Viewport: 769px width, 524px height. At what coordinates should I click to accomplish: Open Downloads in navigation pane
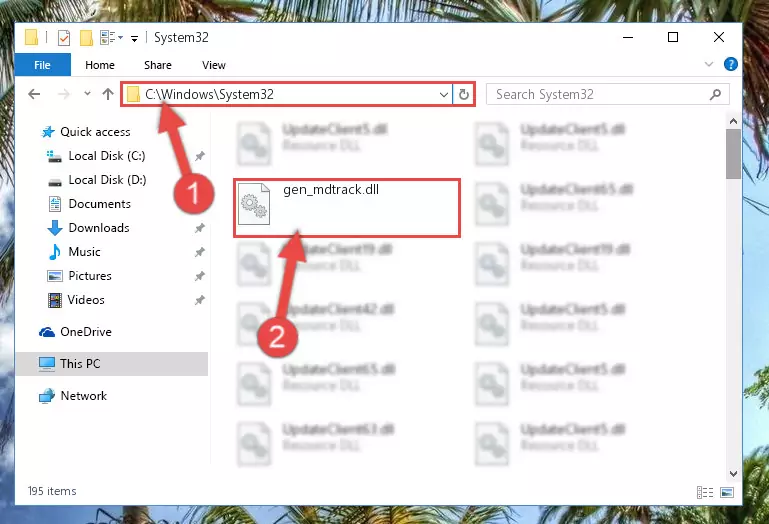(99, 228)
